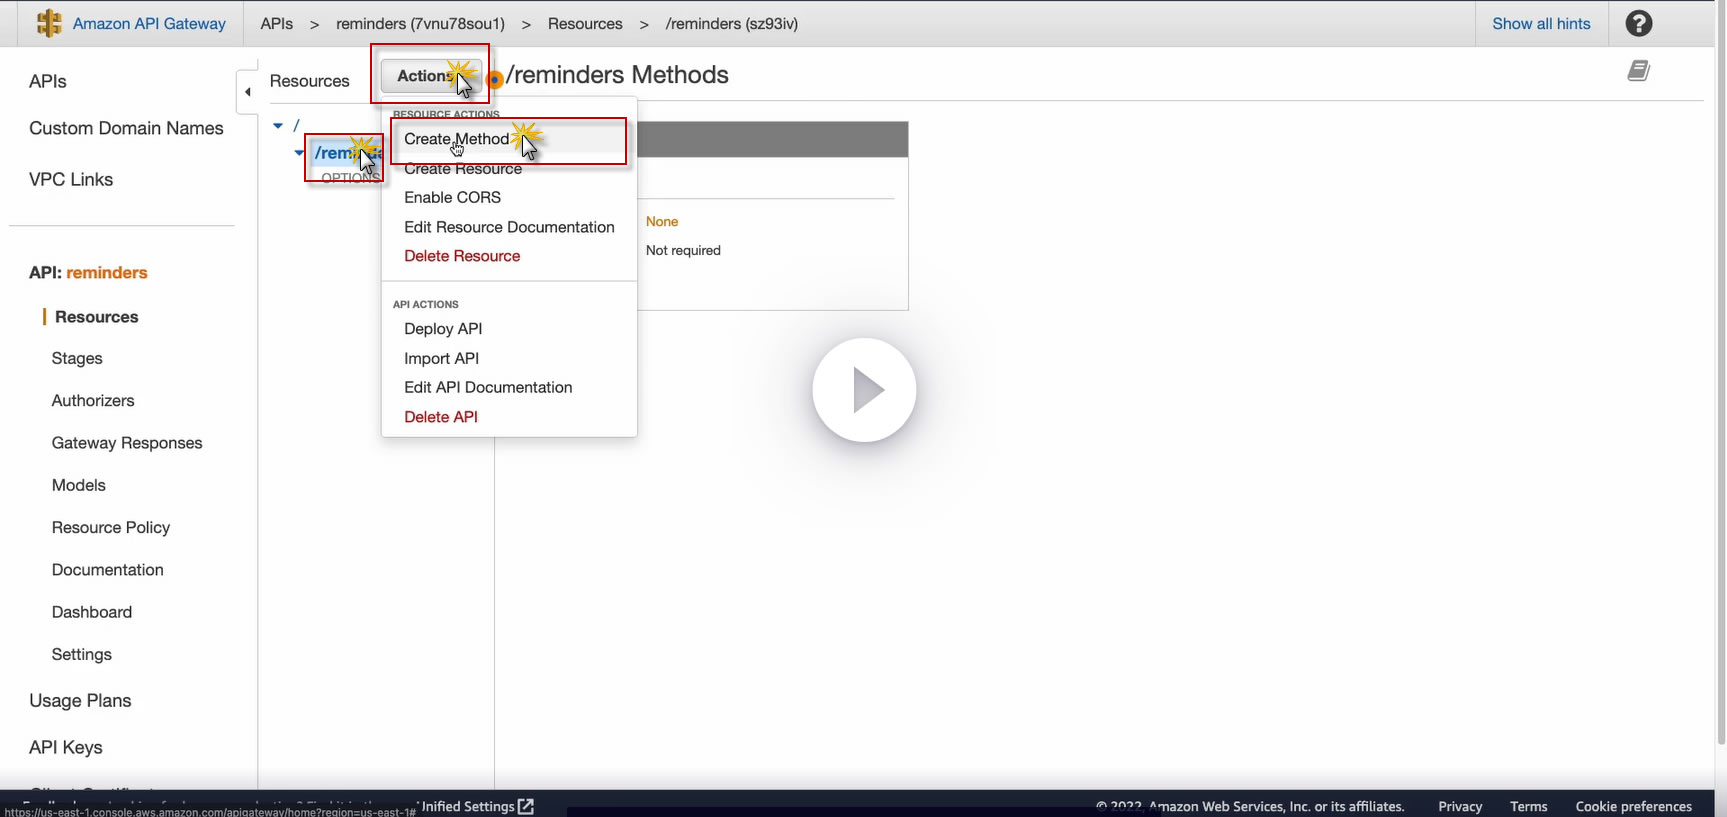
Task: Open Cookie preferences in the footer
Action: click(x=1634, y=806)
